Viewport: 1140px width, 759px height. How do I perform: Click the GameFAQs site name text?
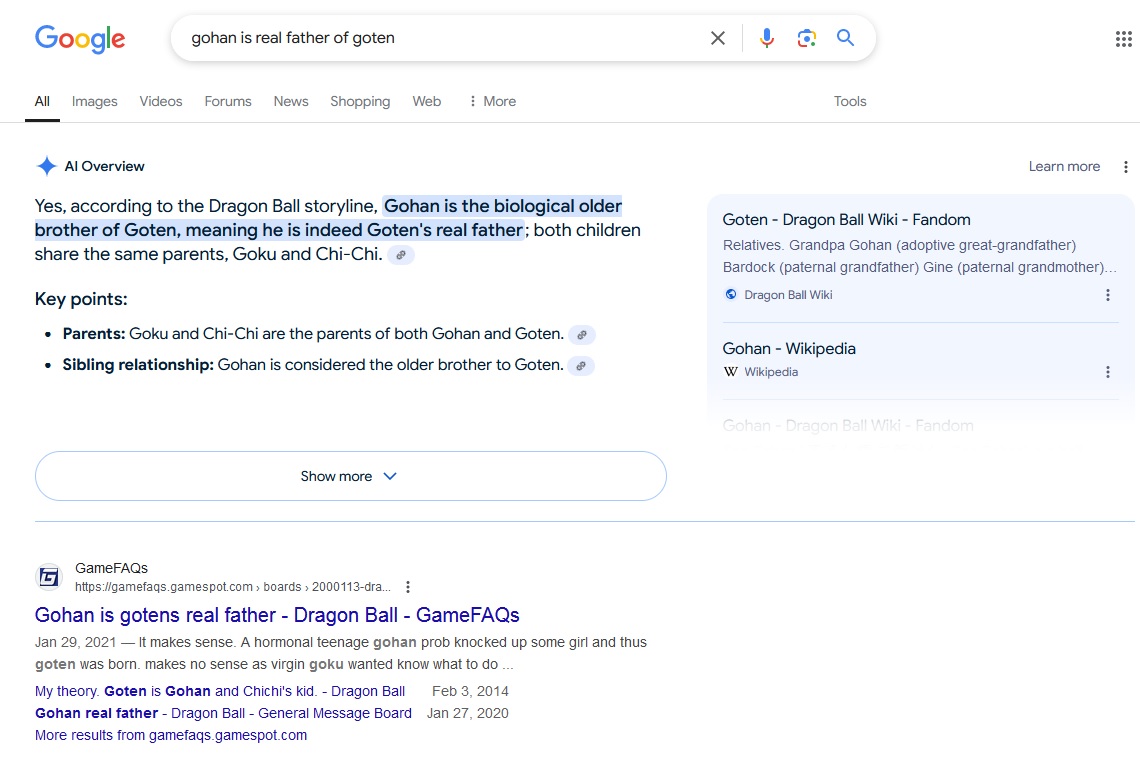tap(111, 568)
